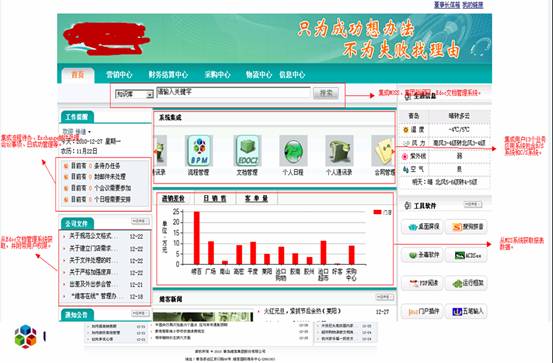Open the 个人通讯录 icon

click(x=339, y=151)
